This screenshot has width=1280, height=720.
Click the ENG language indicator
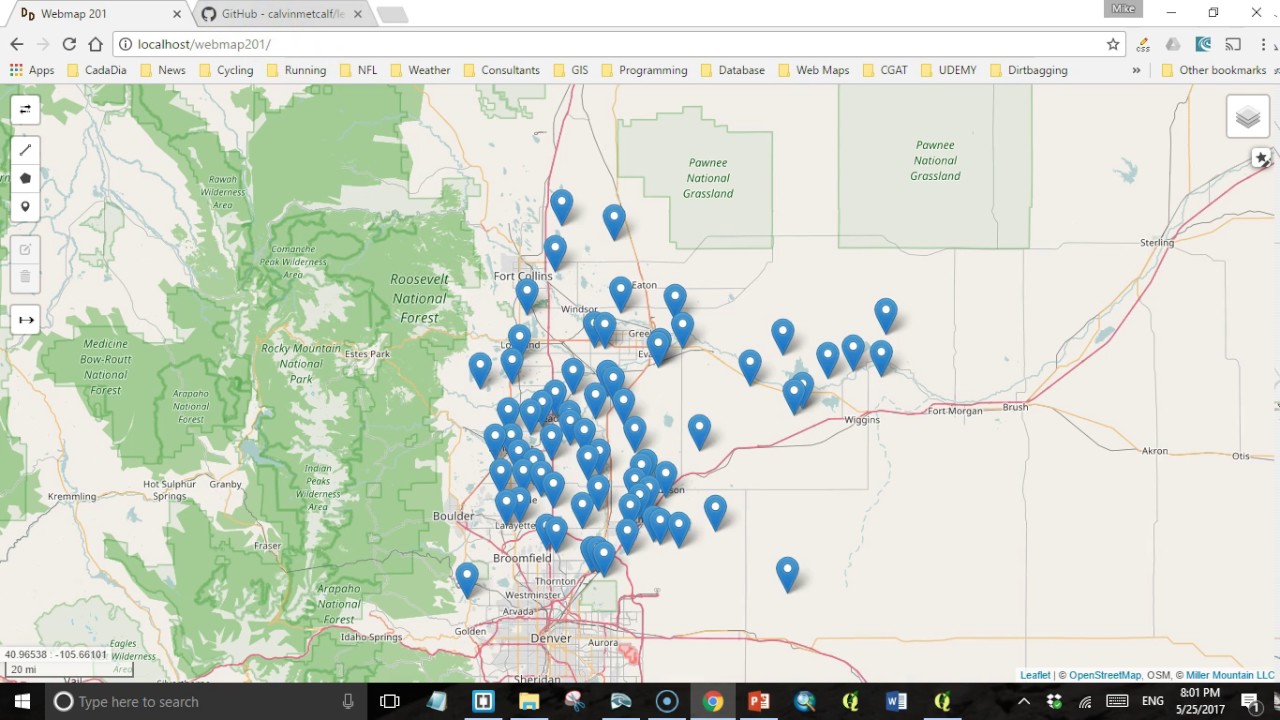[1153, 702]
